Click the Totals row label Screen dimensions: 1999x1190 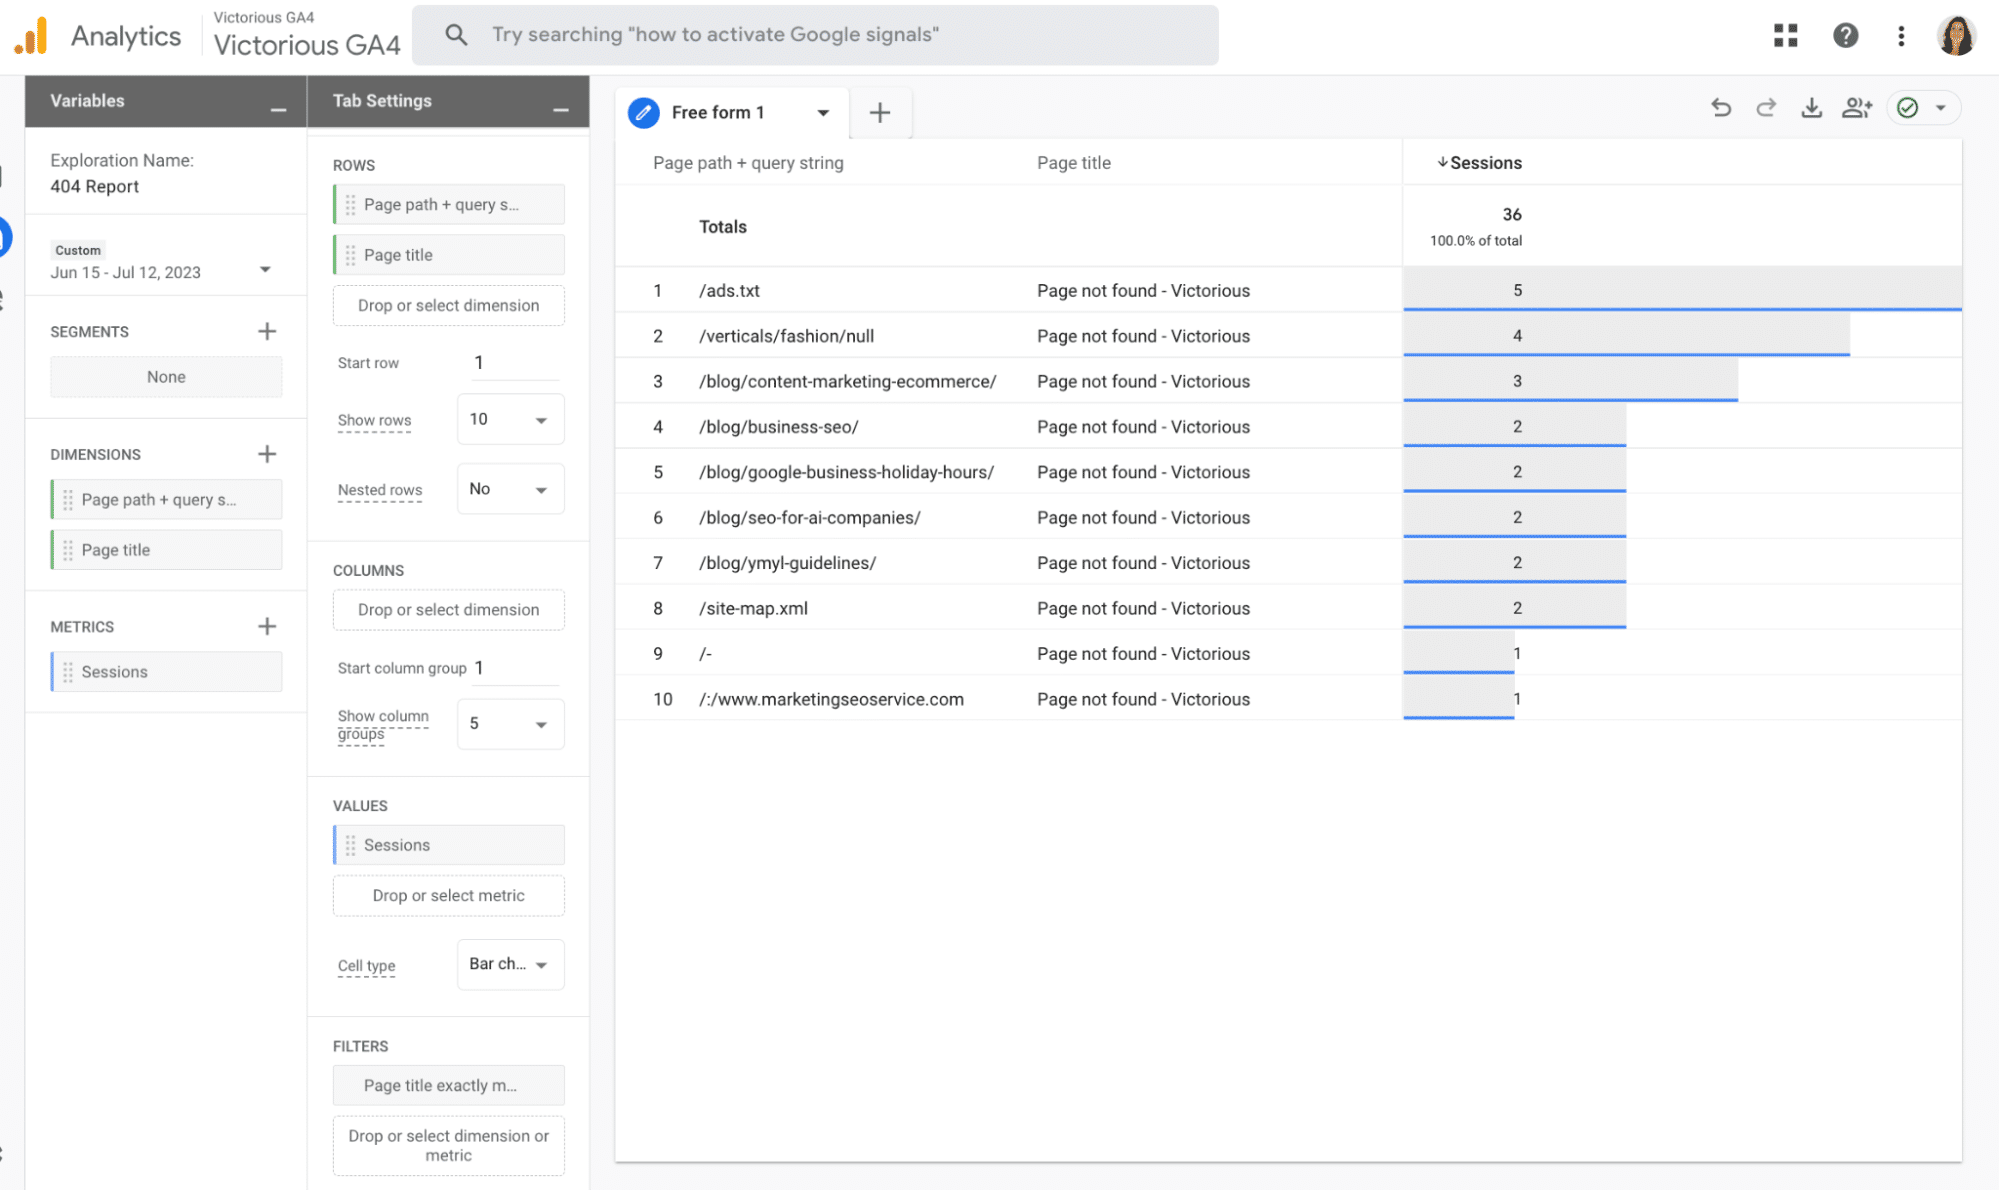[722, 227]
